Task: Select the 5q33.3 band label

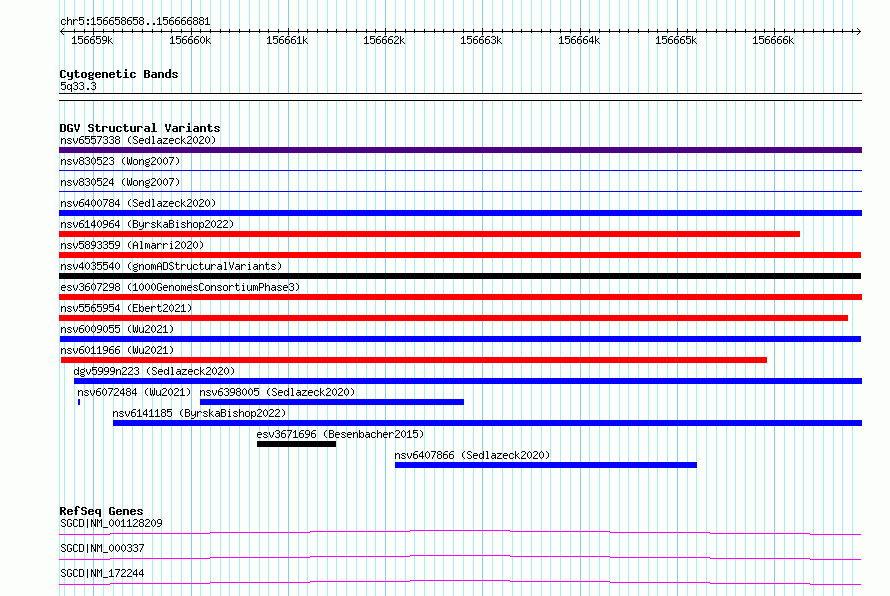Action: (78, 86)
